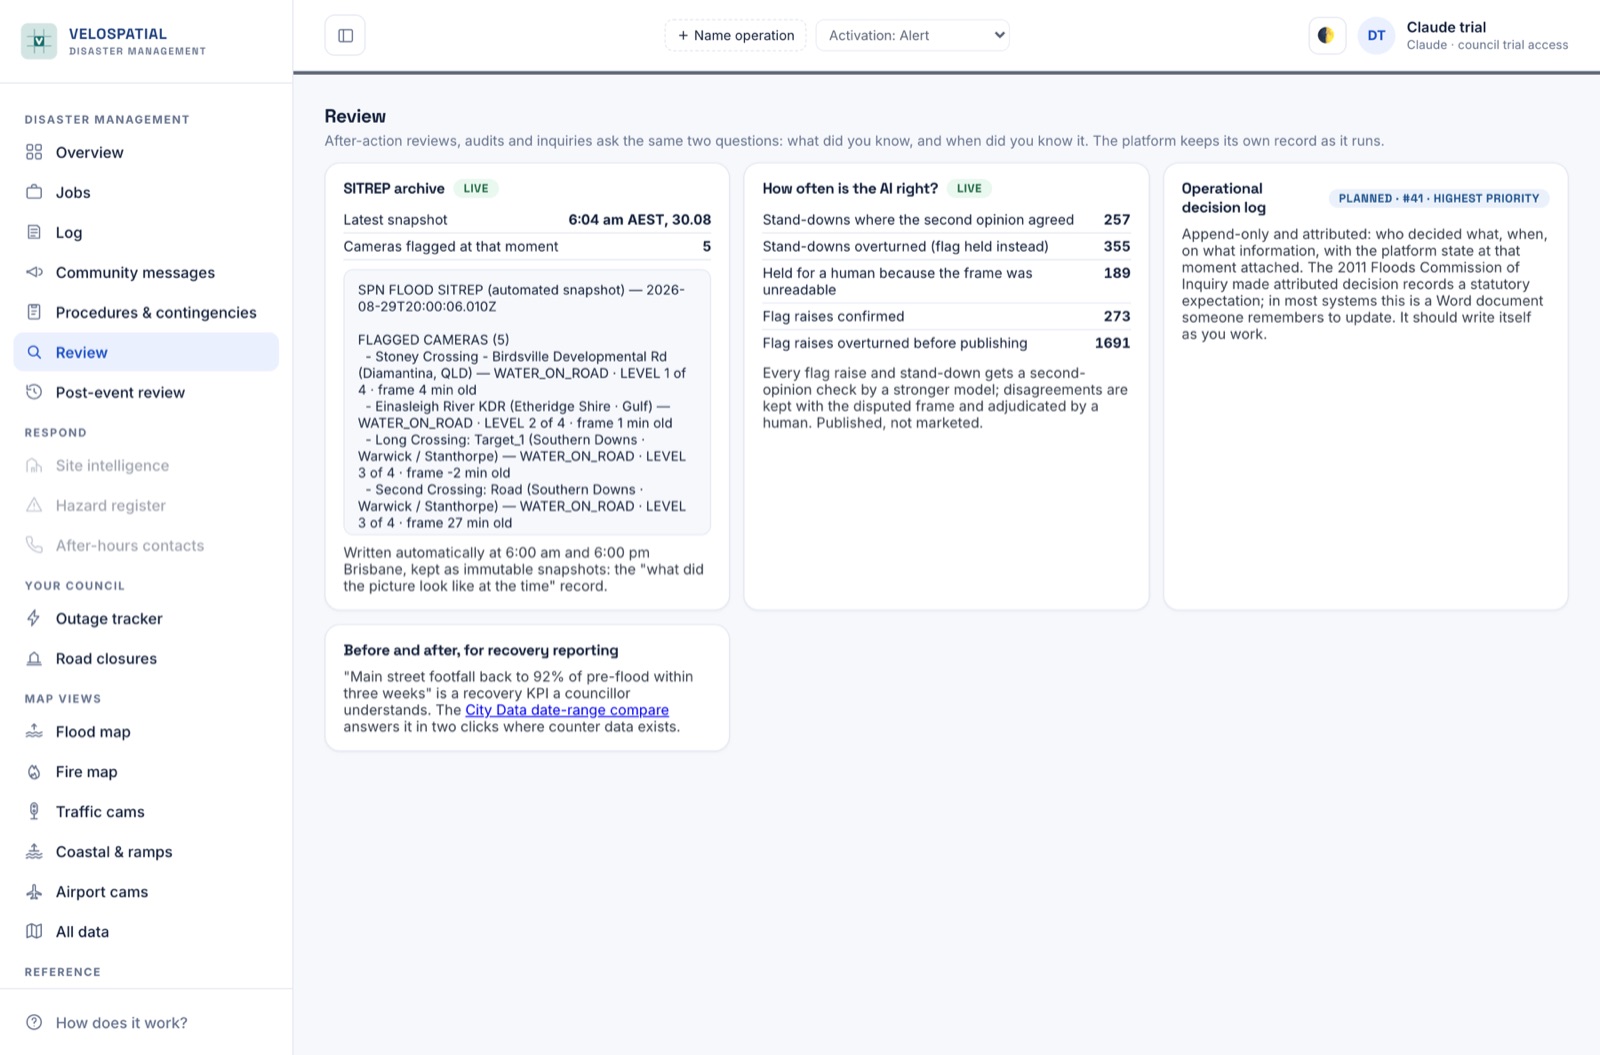Click the Operational decision log heading
Image resolution: width=1600 pixels, height=1055 pixels.
[x=1223, y=198]
